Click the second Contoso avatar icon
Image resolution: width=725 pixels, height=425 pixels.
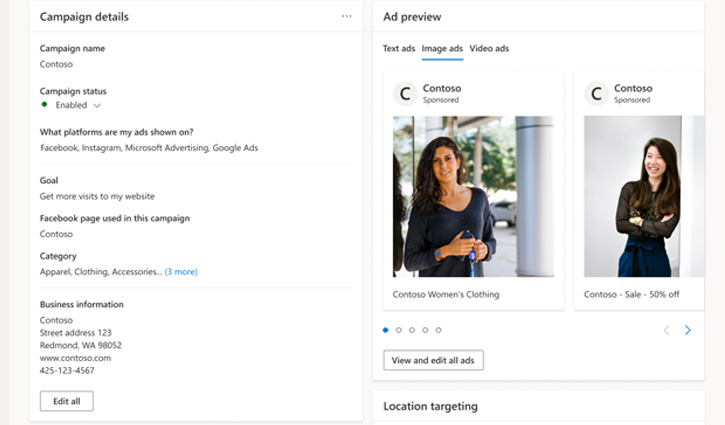click(596, 94)
